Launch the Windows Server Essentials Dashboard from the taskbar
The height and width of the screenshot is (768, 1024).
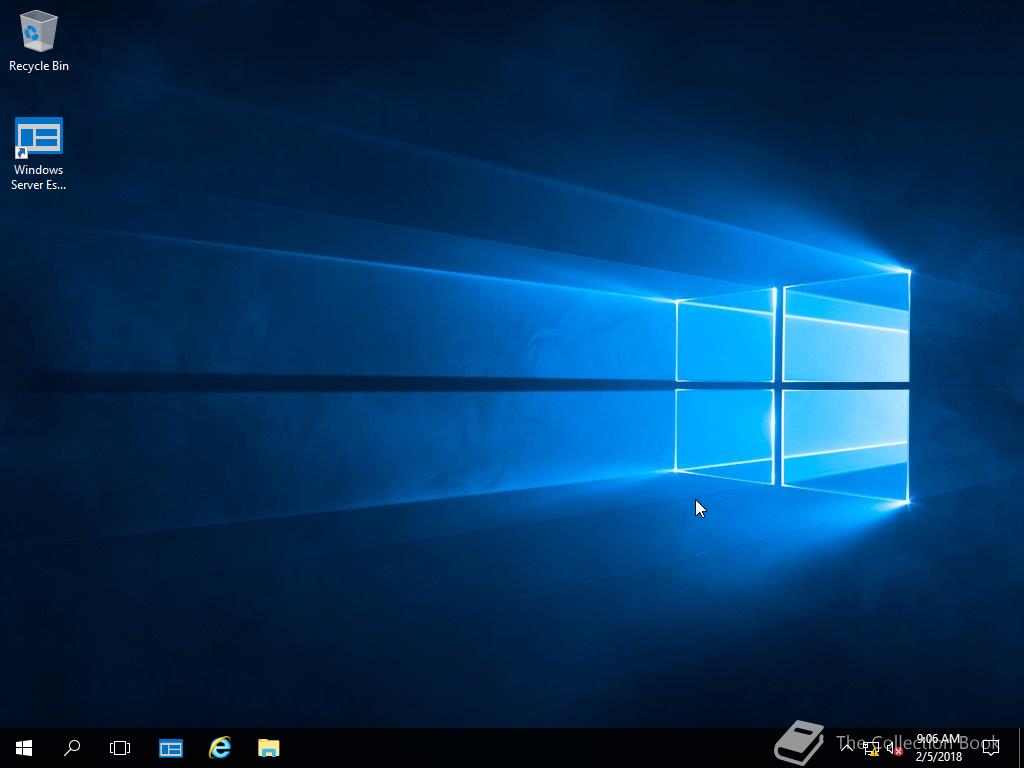pyautogui.click(x=171, y=748)
